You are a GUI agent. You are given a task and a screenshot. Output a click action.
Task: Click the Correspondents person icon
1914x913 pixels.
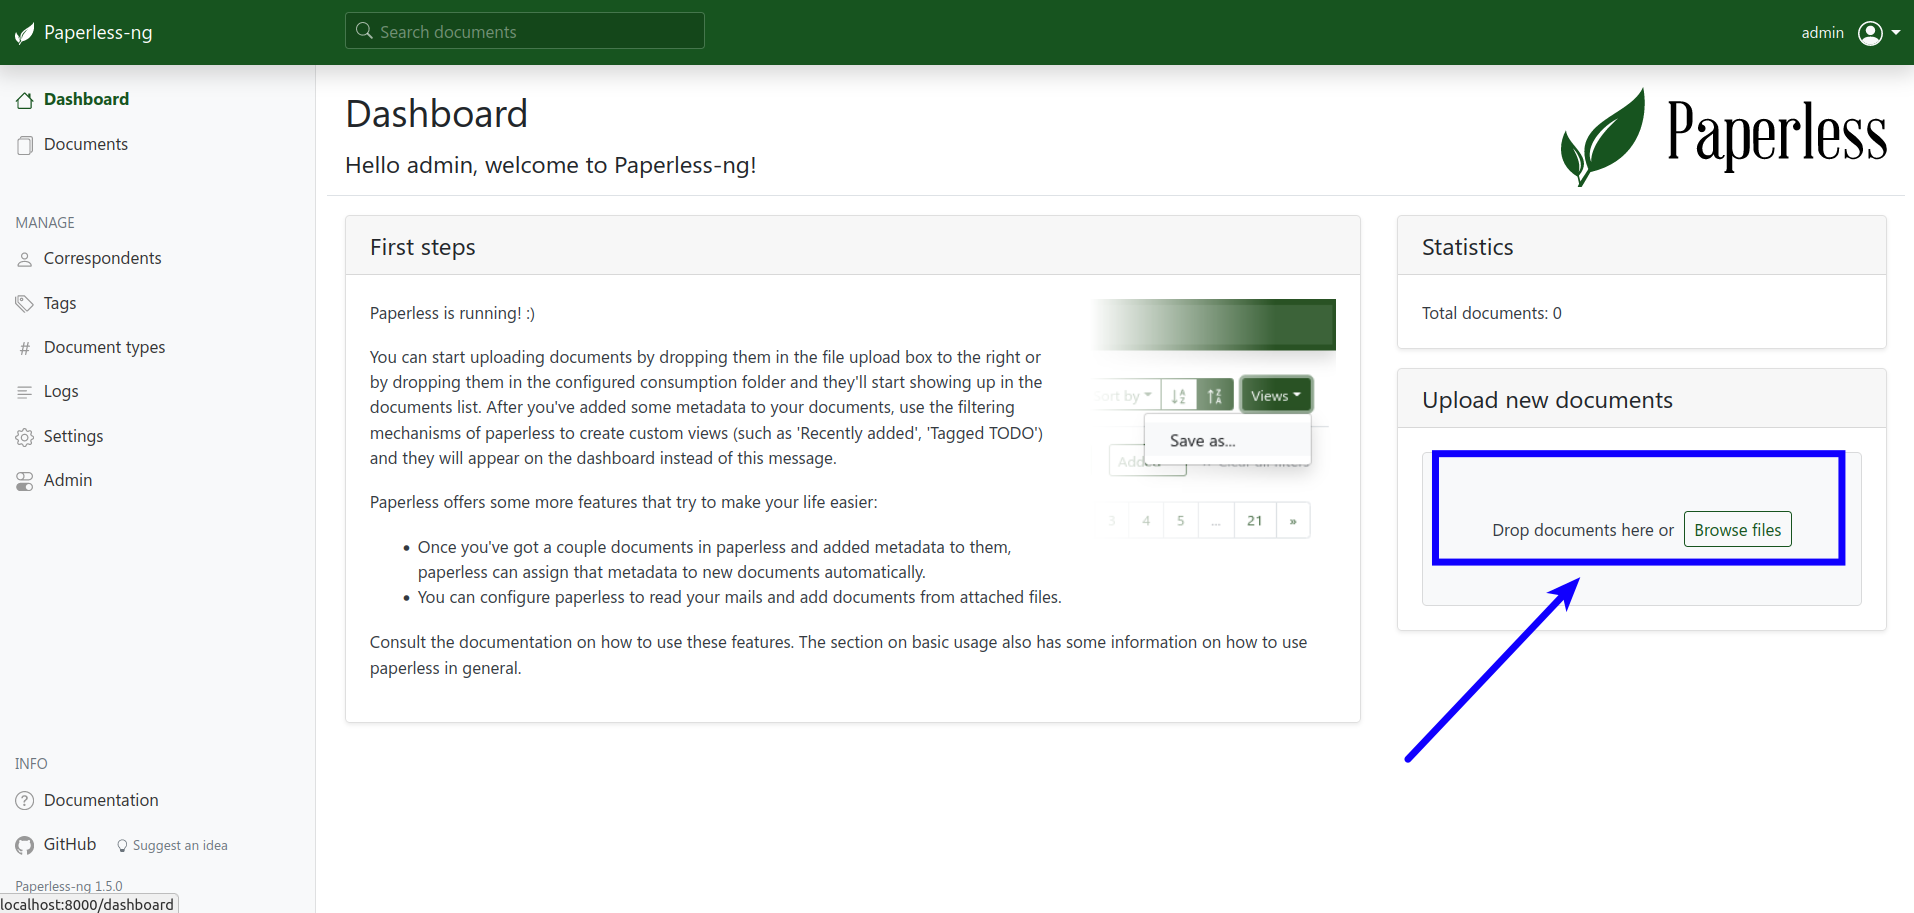coord(25,259)
